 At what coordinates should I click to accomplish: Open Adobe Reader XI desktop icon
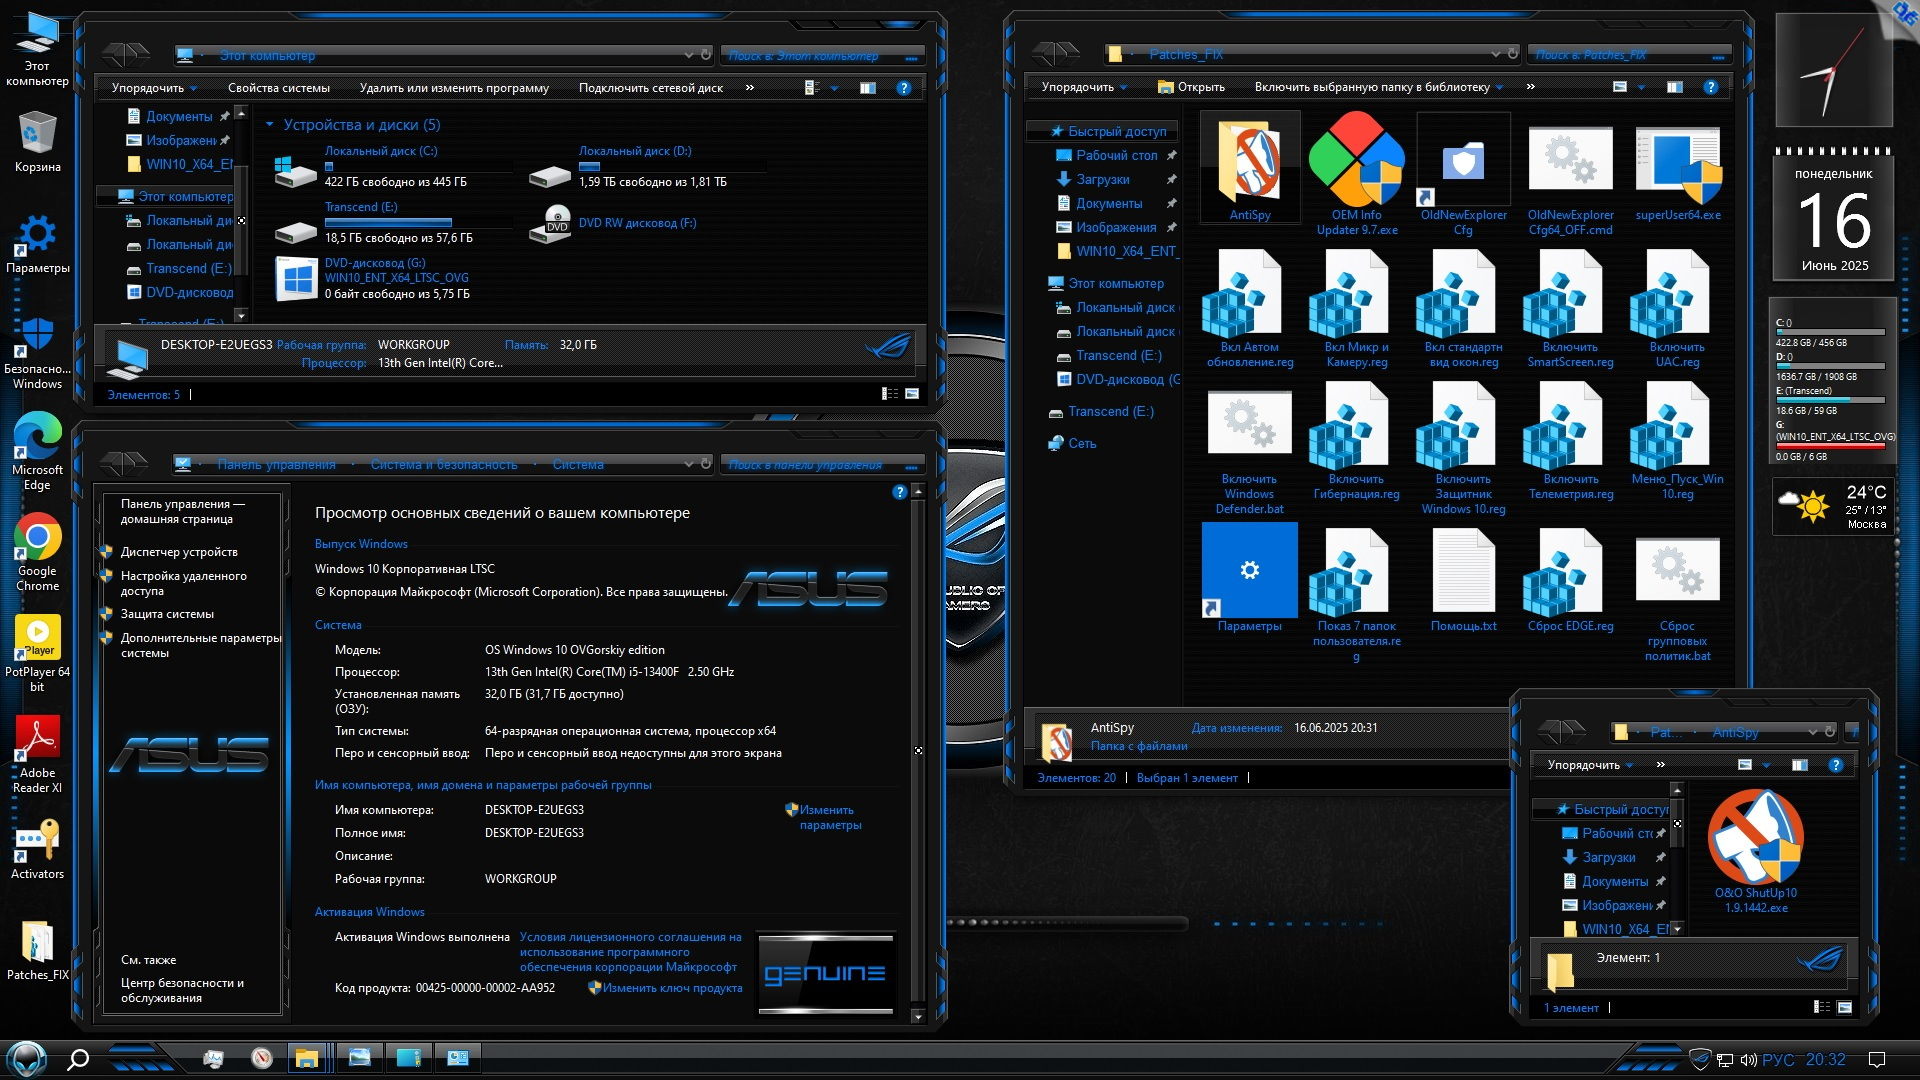tap(37, 740)
